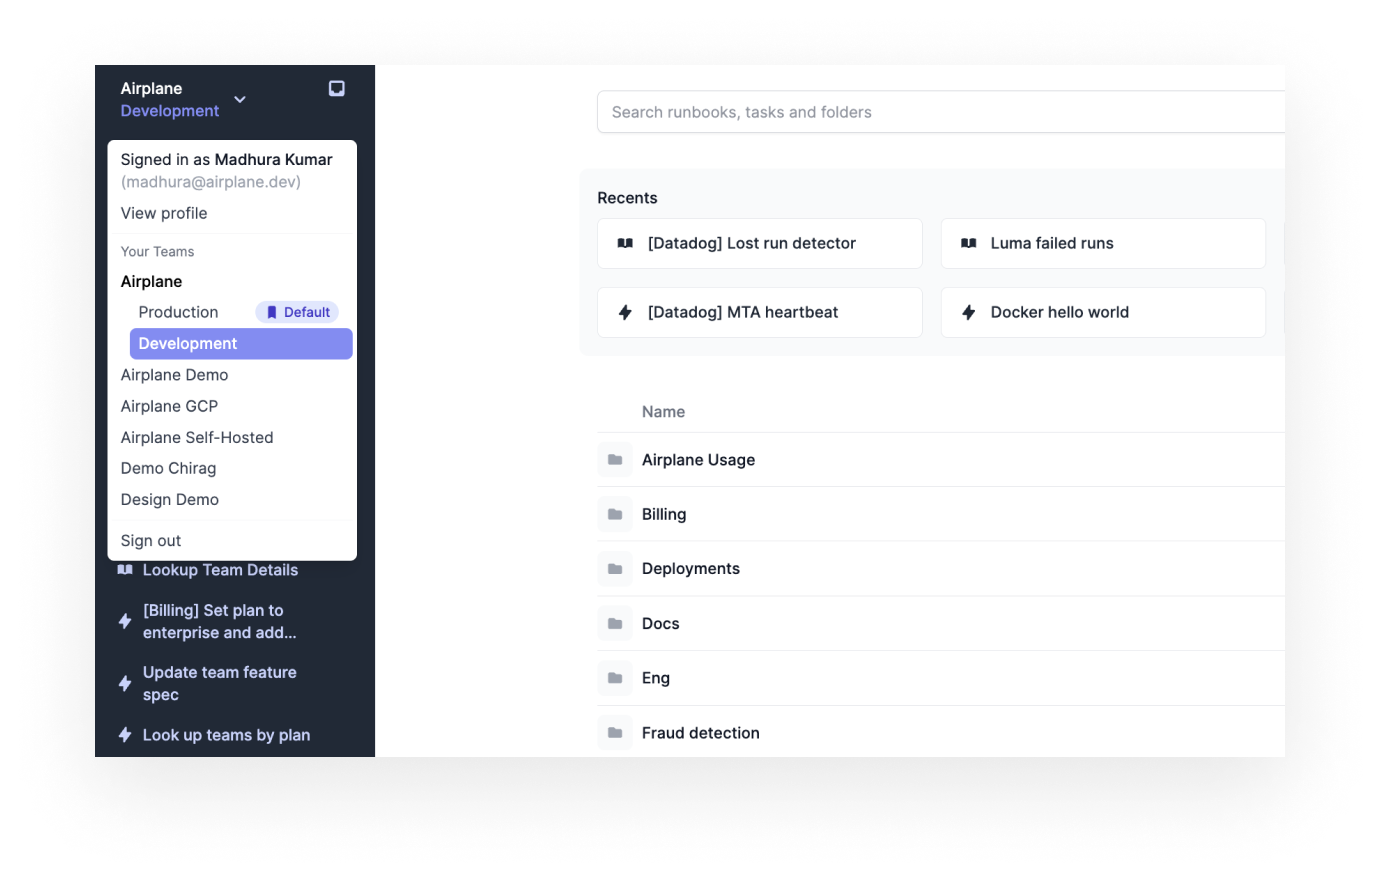Open the Fraud detection folder
1380x882 pixels.
[700, 733]
